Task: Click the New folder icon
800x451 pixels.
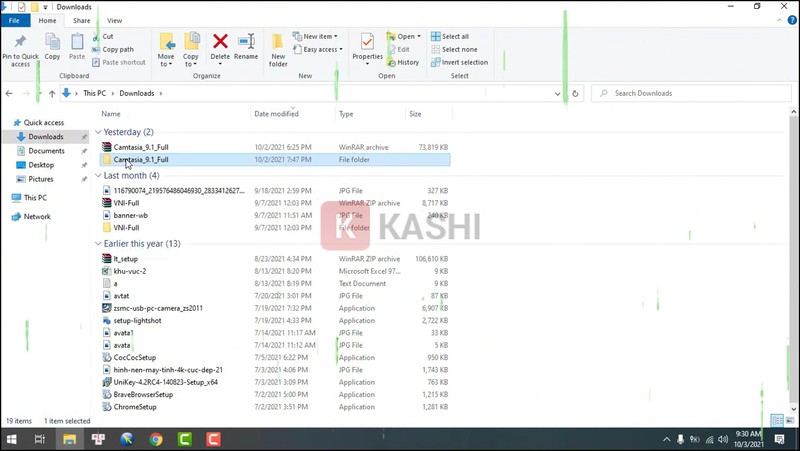Action: [278, 46]
